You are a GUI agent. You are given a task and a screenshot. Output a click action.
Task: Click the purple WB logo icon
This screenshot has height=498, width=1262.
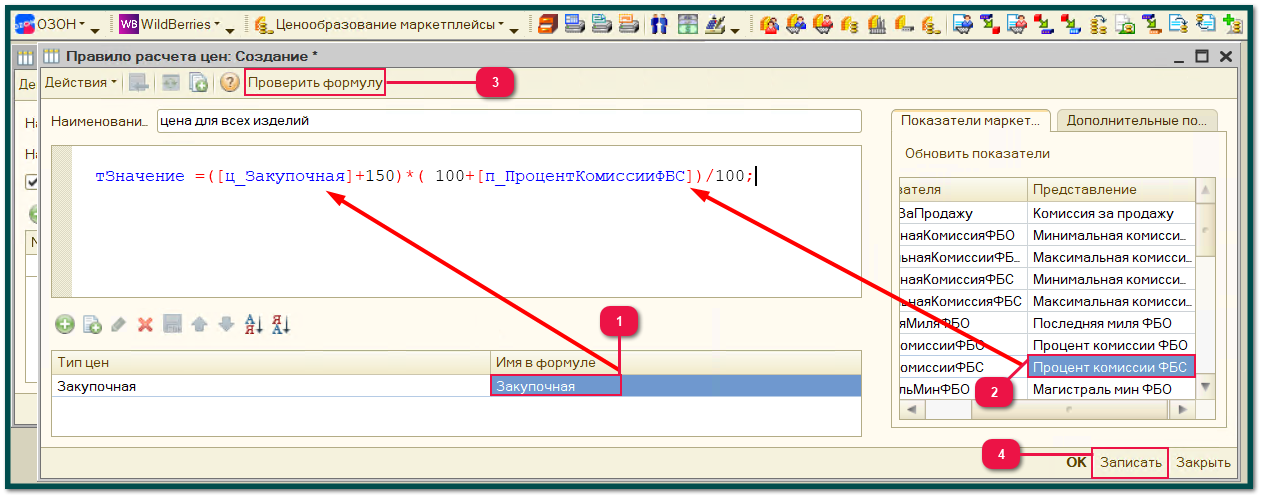click(129, 23)
